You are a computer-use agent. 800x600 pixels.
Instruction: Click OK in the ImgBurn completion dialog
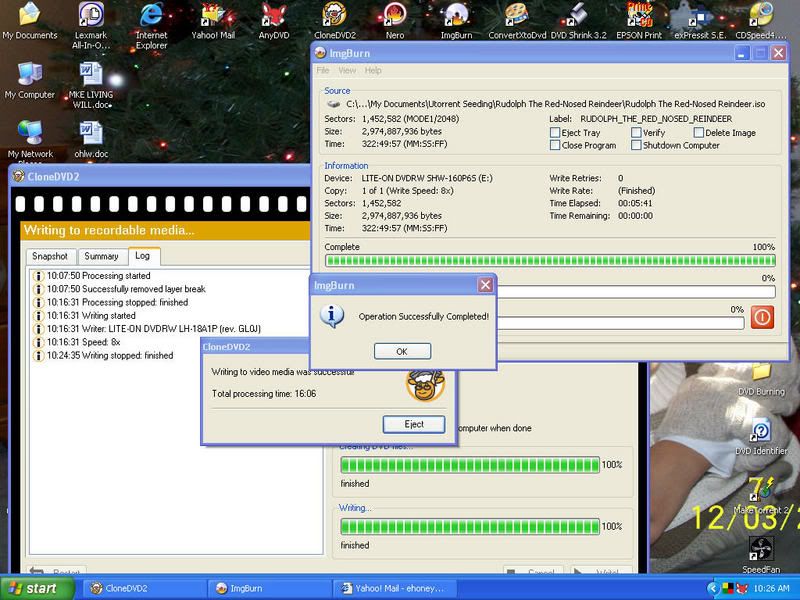[402, 352]
